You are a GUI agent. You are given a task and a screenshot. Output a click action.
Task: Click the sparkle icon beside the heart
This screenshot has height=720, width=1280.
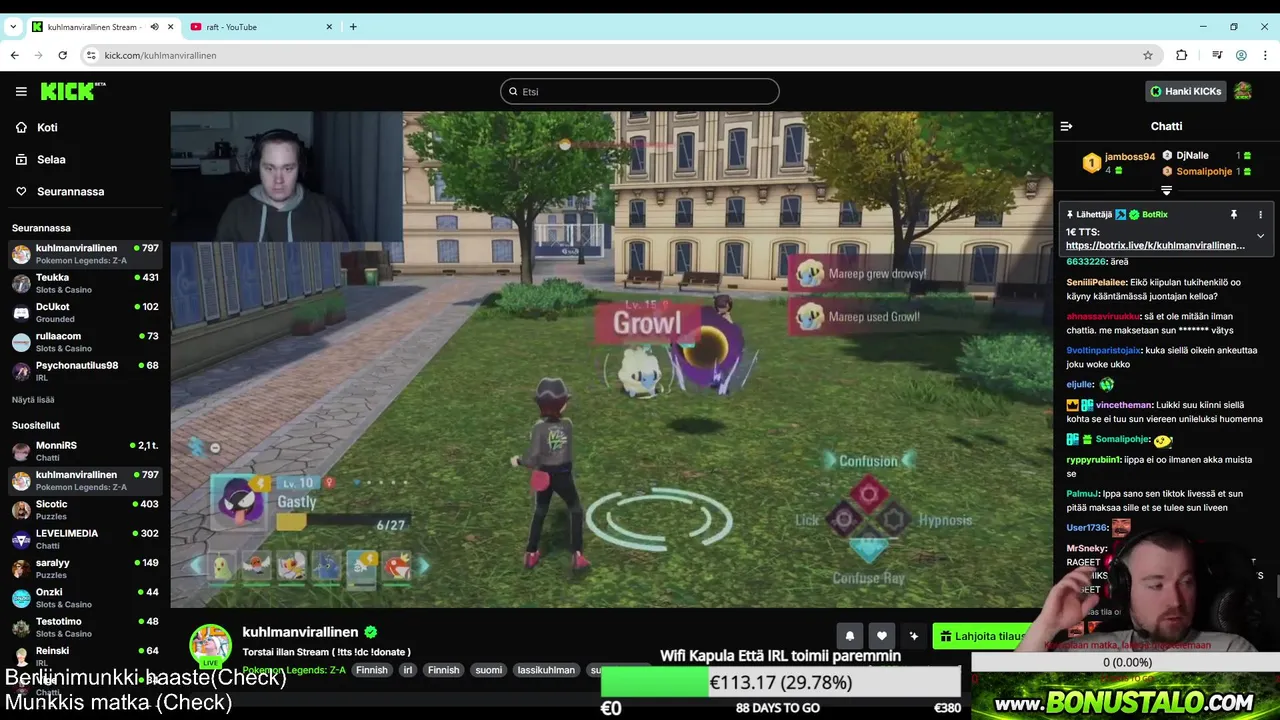pos(913,636)
